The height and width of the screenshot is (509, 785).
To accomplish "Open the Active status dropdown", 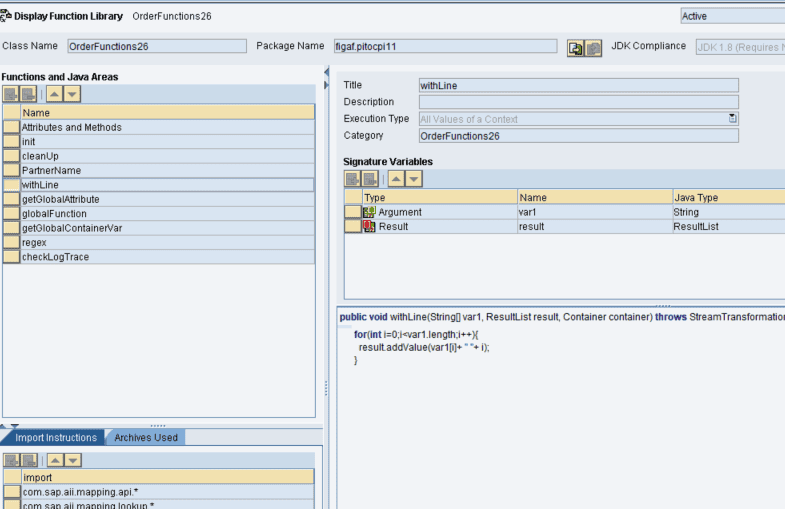I will click(732, 16).
